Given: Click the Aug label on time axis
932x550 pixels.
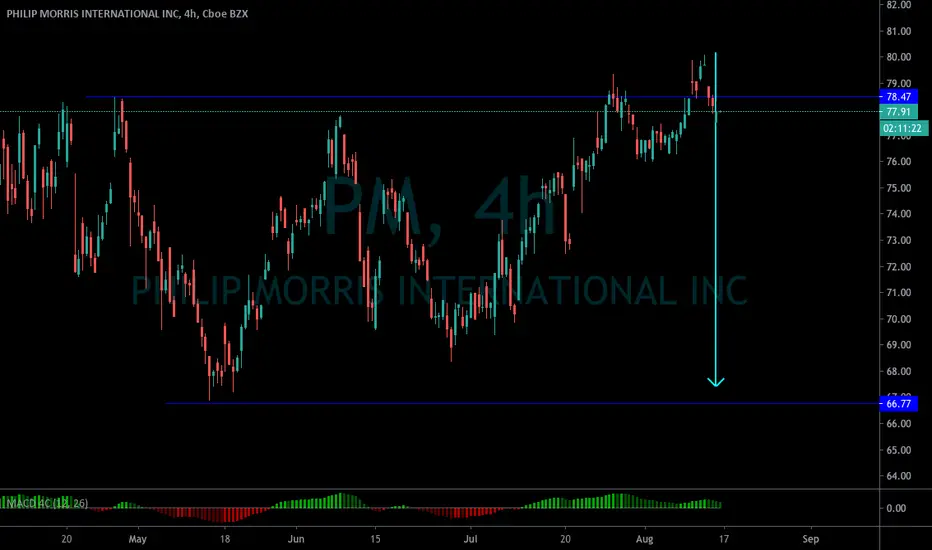Looking at the screenshot, I should [644, 539].
